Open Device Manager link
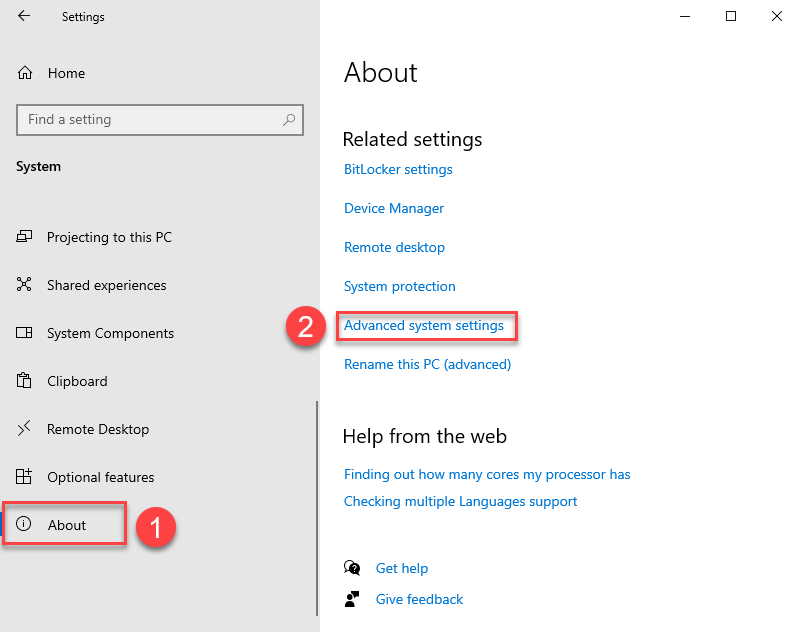This screenshot has width=800, height=632. point(394,208)
